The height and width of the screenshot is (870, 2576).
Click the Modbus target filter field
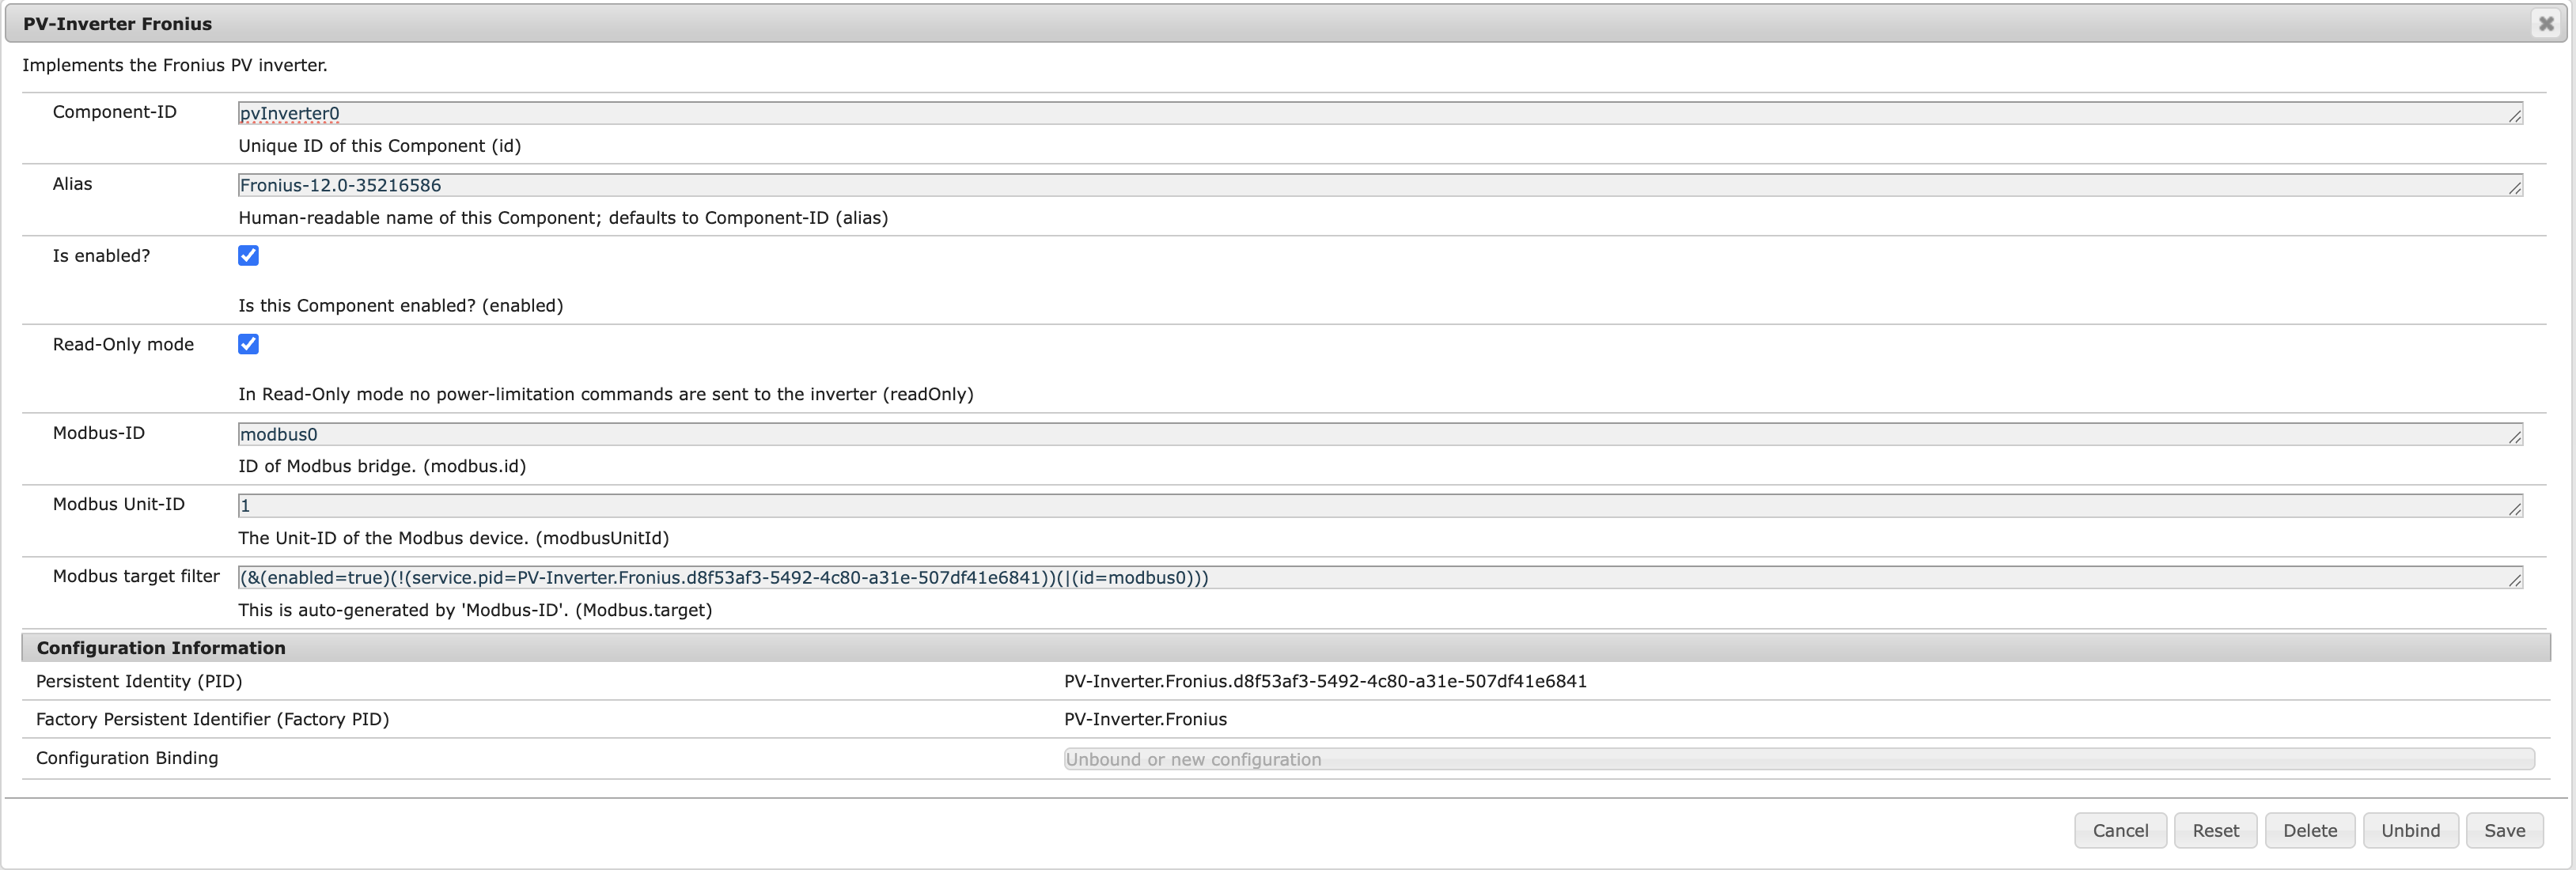click(x=1378, y=578)
